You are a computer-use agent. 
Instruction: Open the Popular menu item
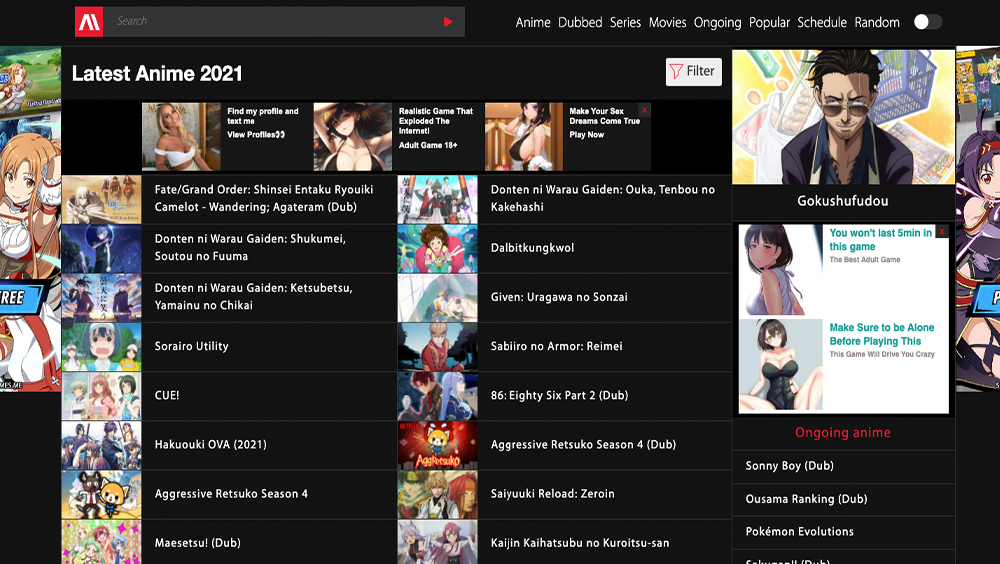point(769,22)
